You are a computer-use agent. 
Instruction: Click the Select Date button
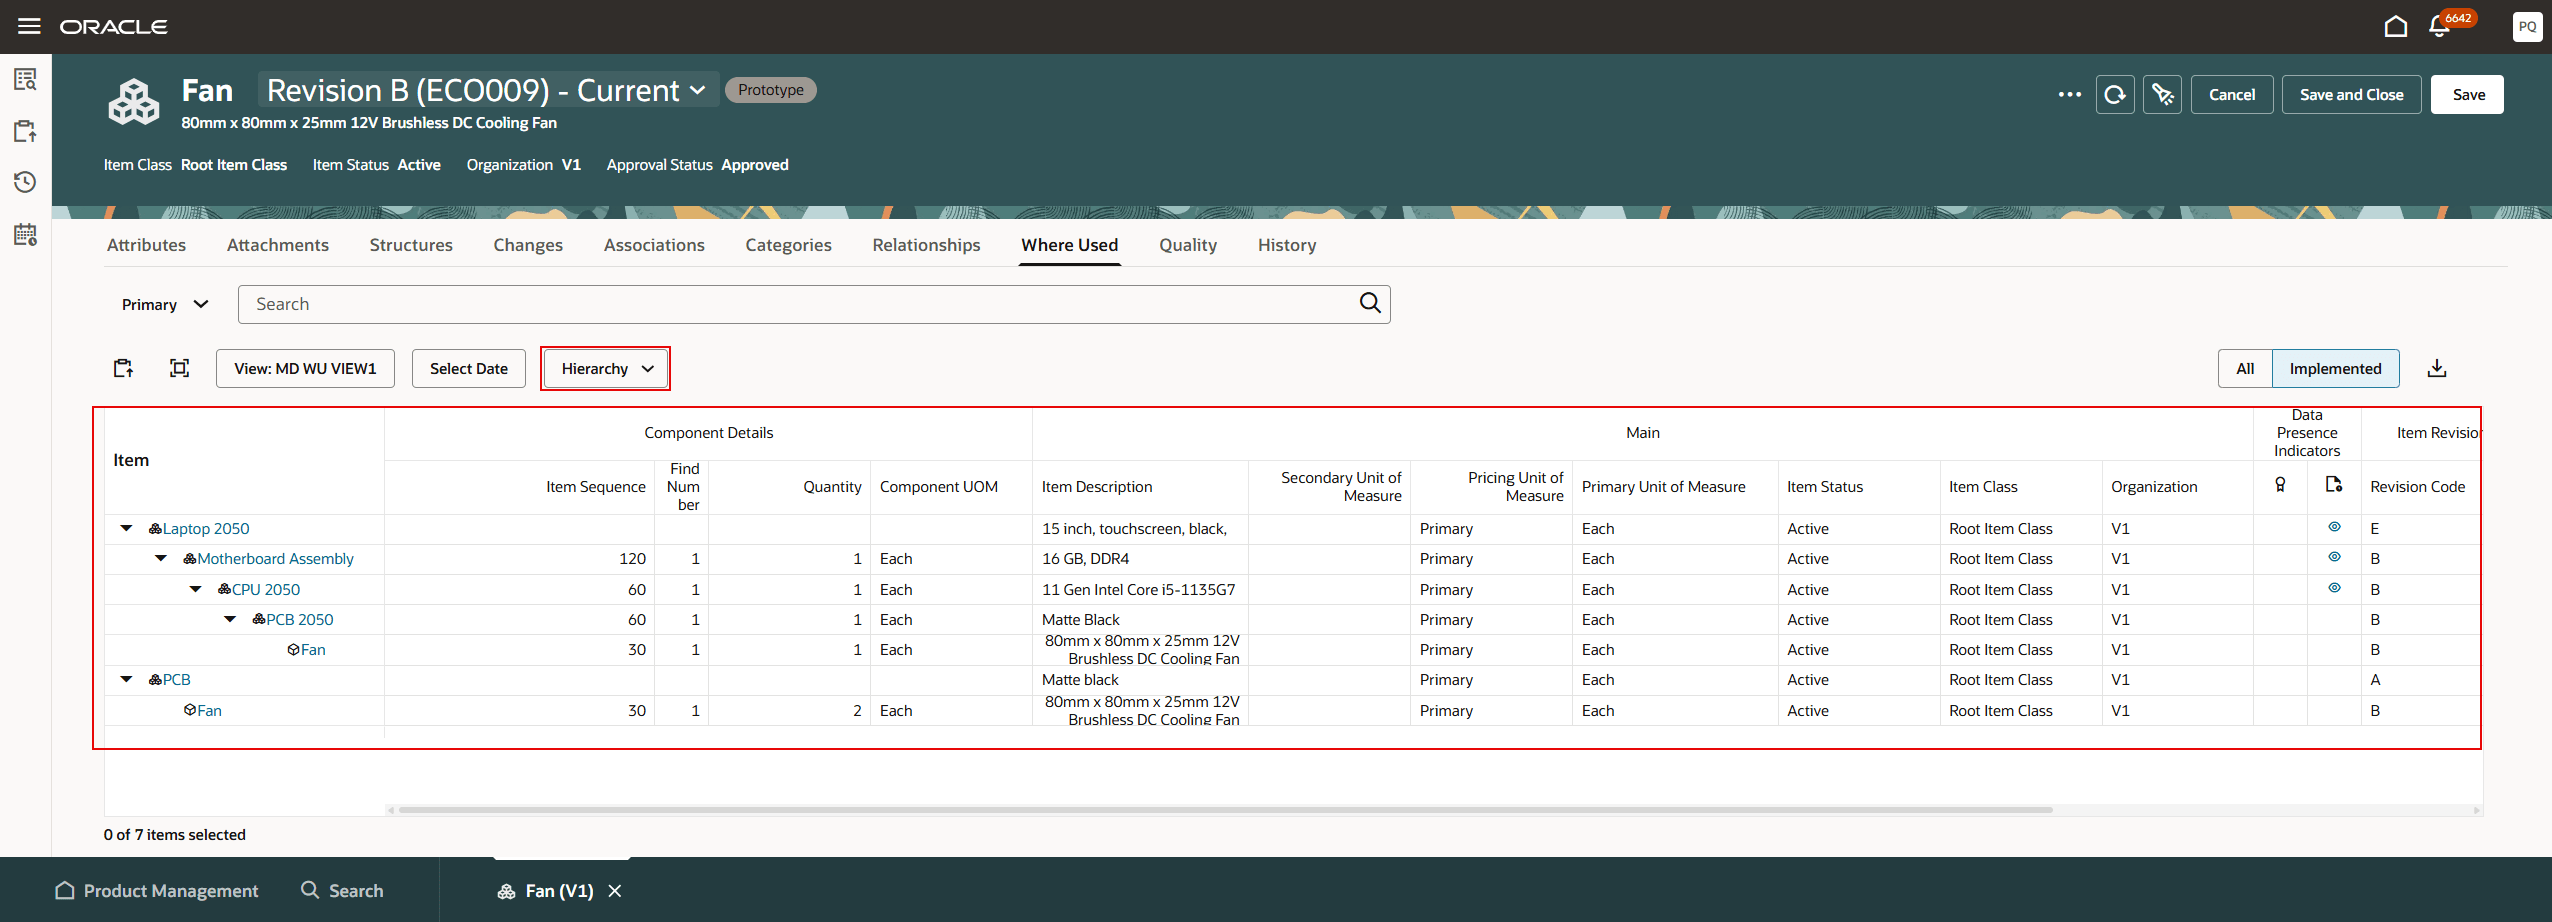tap(469, 368)
